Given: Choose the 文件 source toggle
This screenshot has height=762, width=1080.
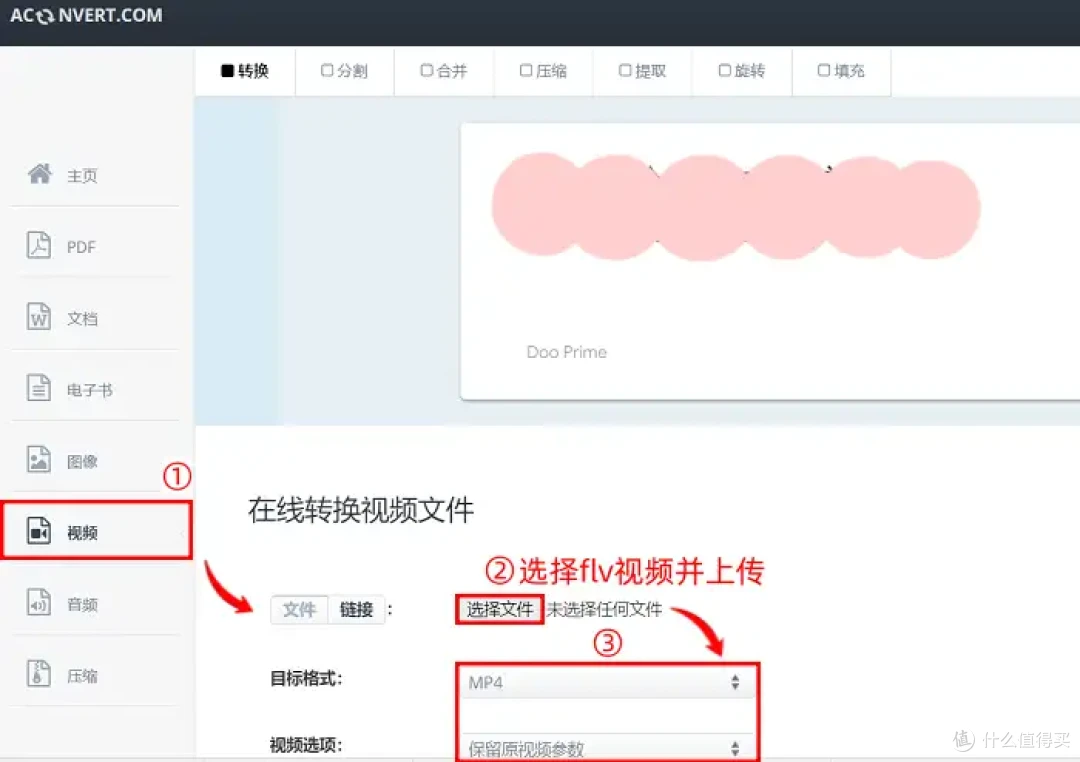Looking at the screenshot, I should 300,610.
